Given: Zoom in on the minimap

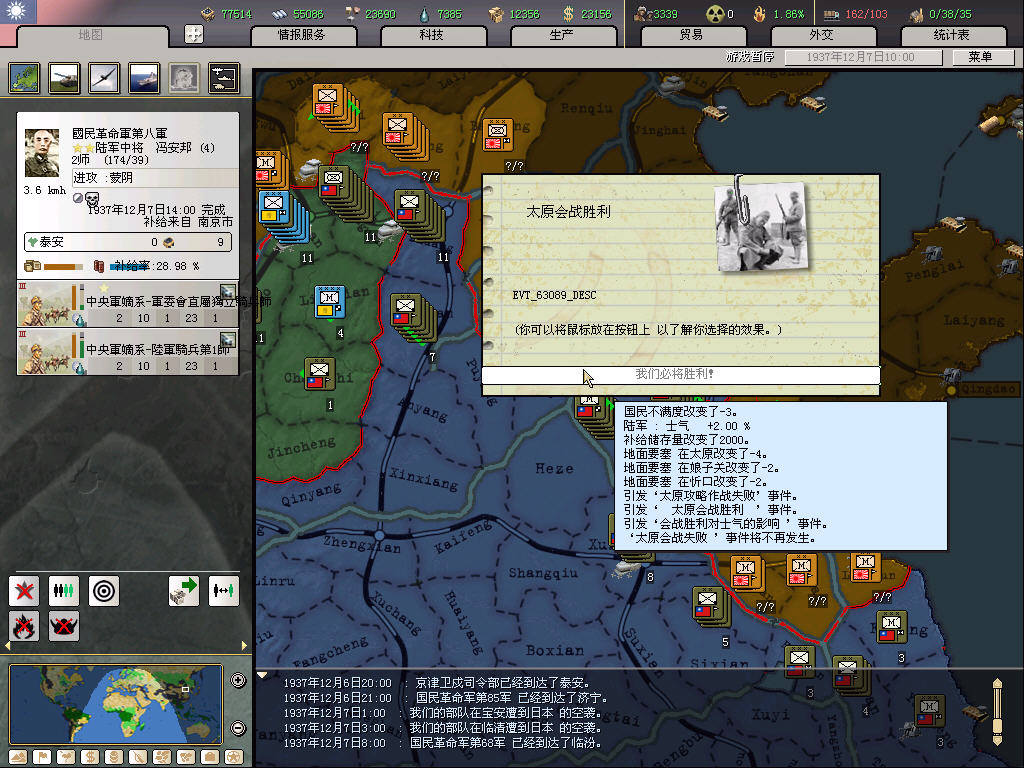Looking at the screenshot, I should [x=238, y=681].
